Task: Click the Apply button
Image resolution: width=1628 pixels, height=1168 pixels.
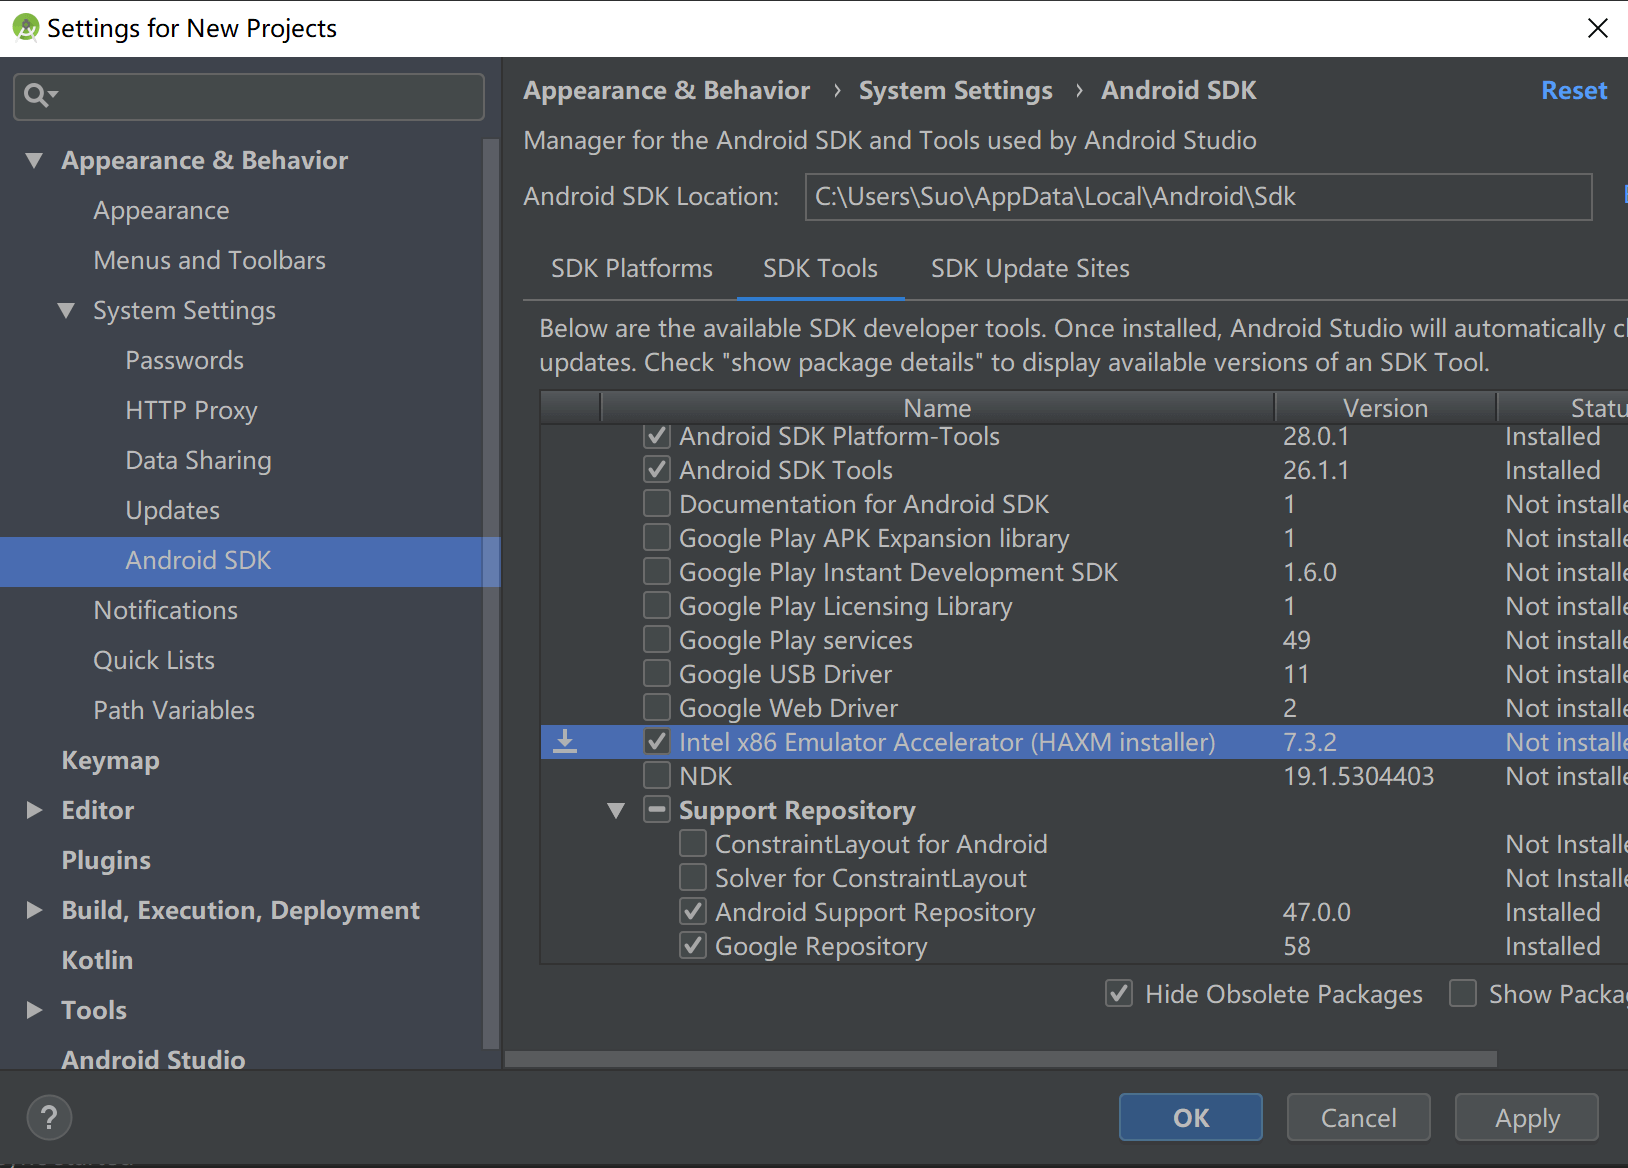Action: point(1526,1117)
